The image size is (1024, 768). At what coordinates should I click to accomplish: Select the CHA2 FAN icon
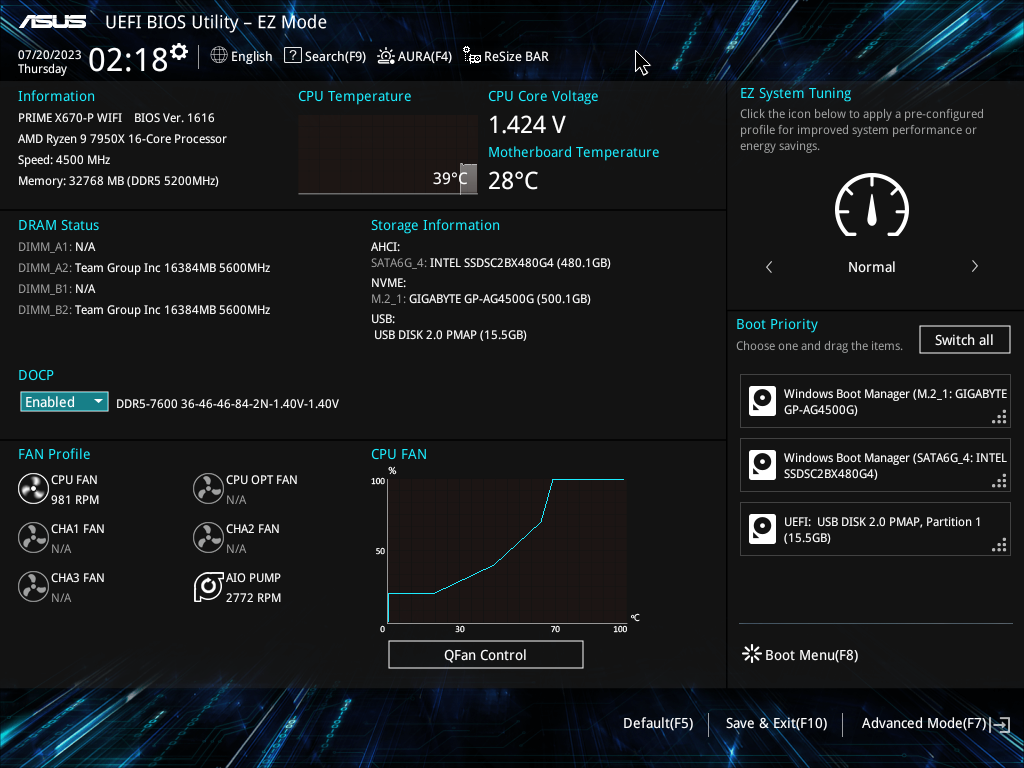208,537
